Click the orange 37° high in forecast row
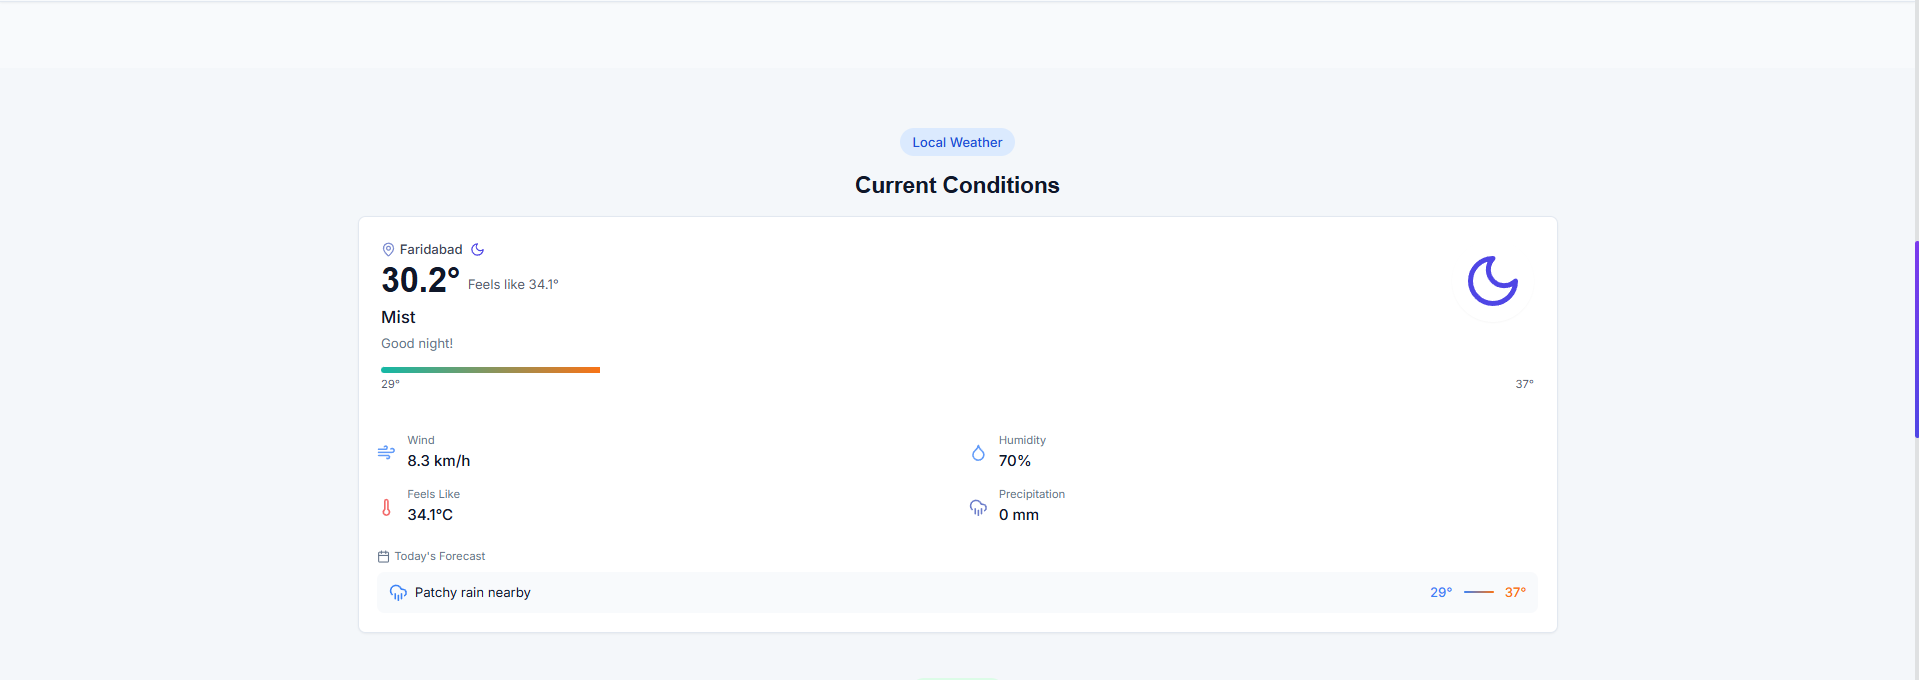Screen dimensions: 1919x680 [1515, 593]
